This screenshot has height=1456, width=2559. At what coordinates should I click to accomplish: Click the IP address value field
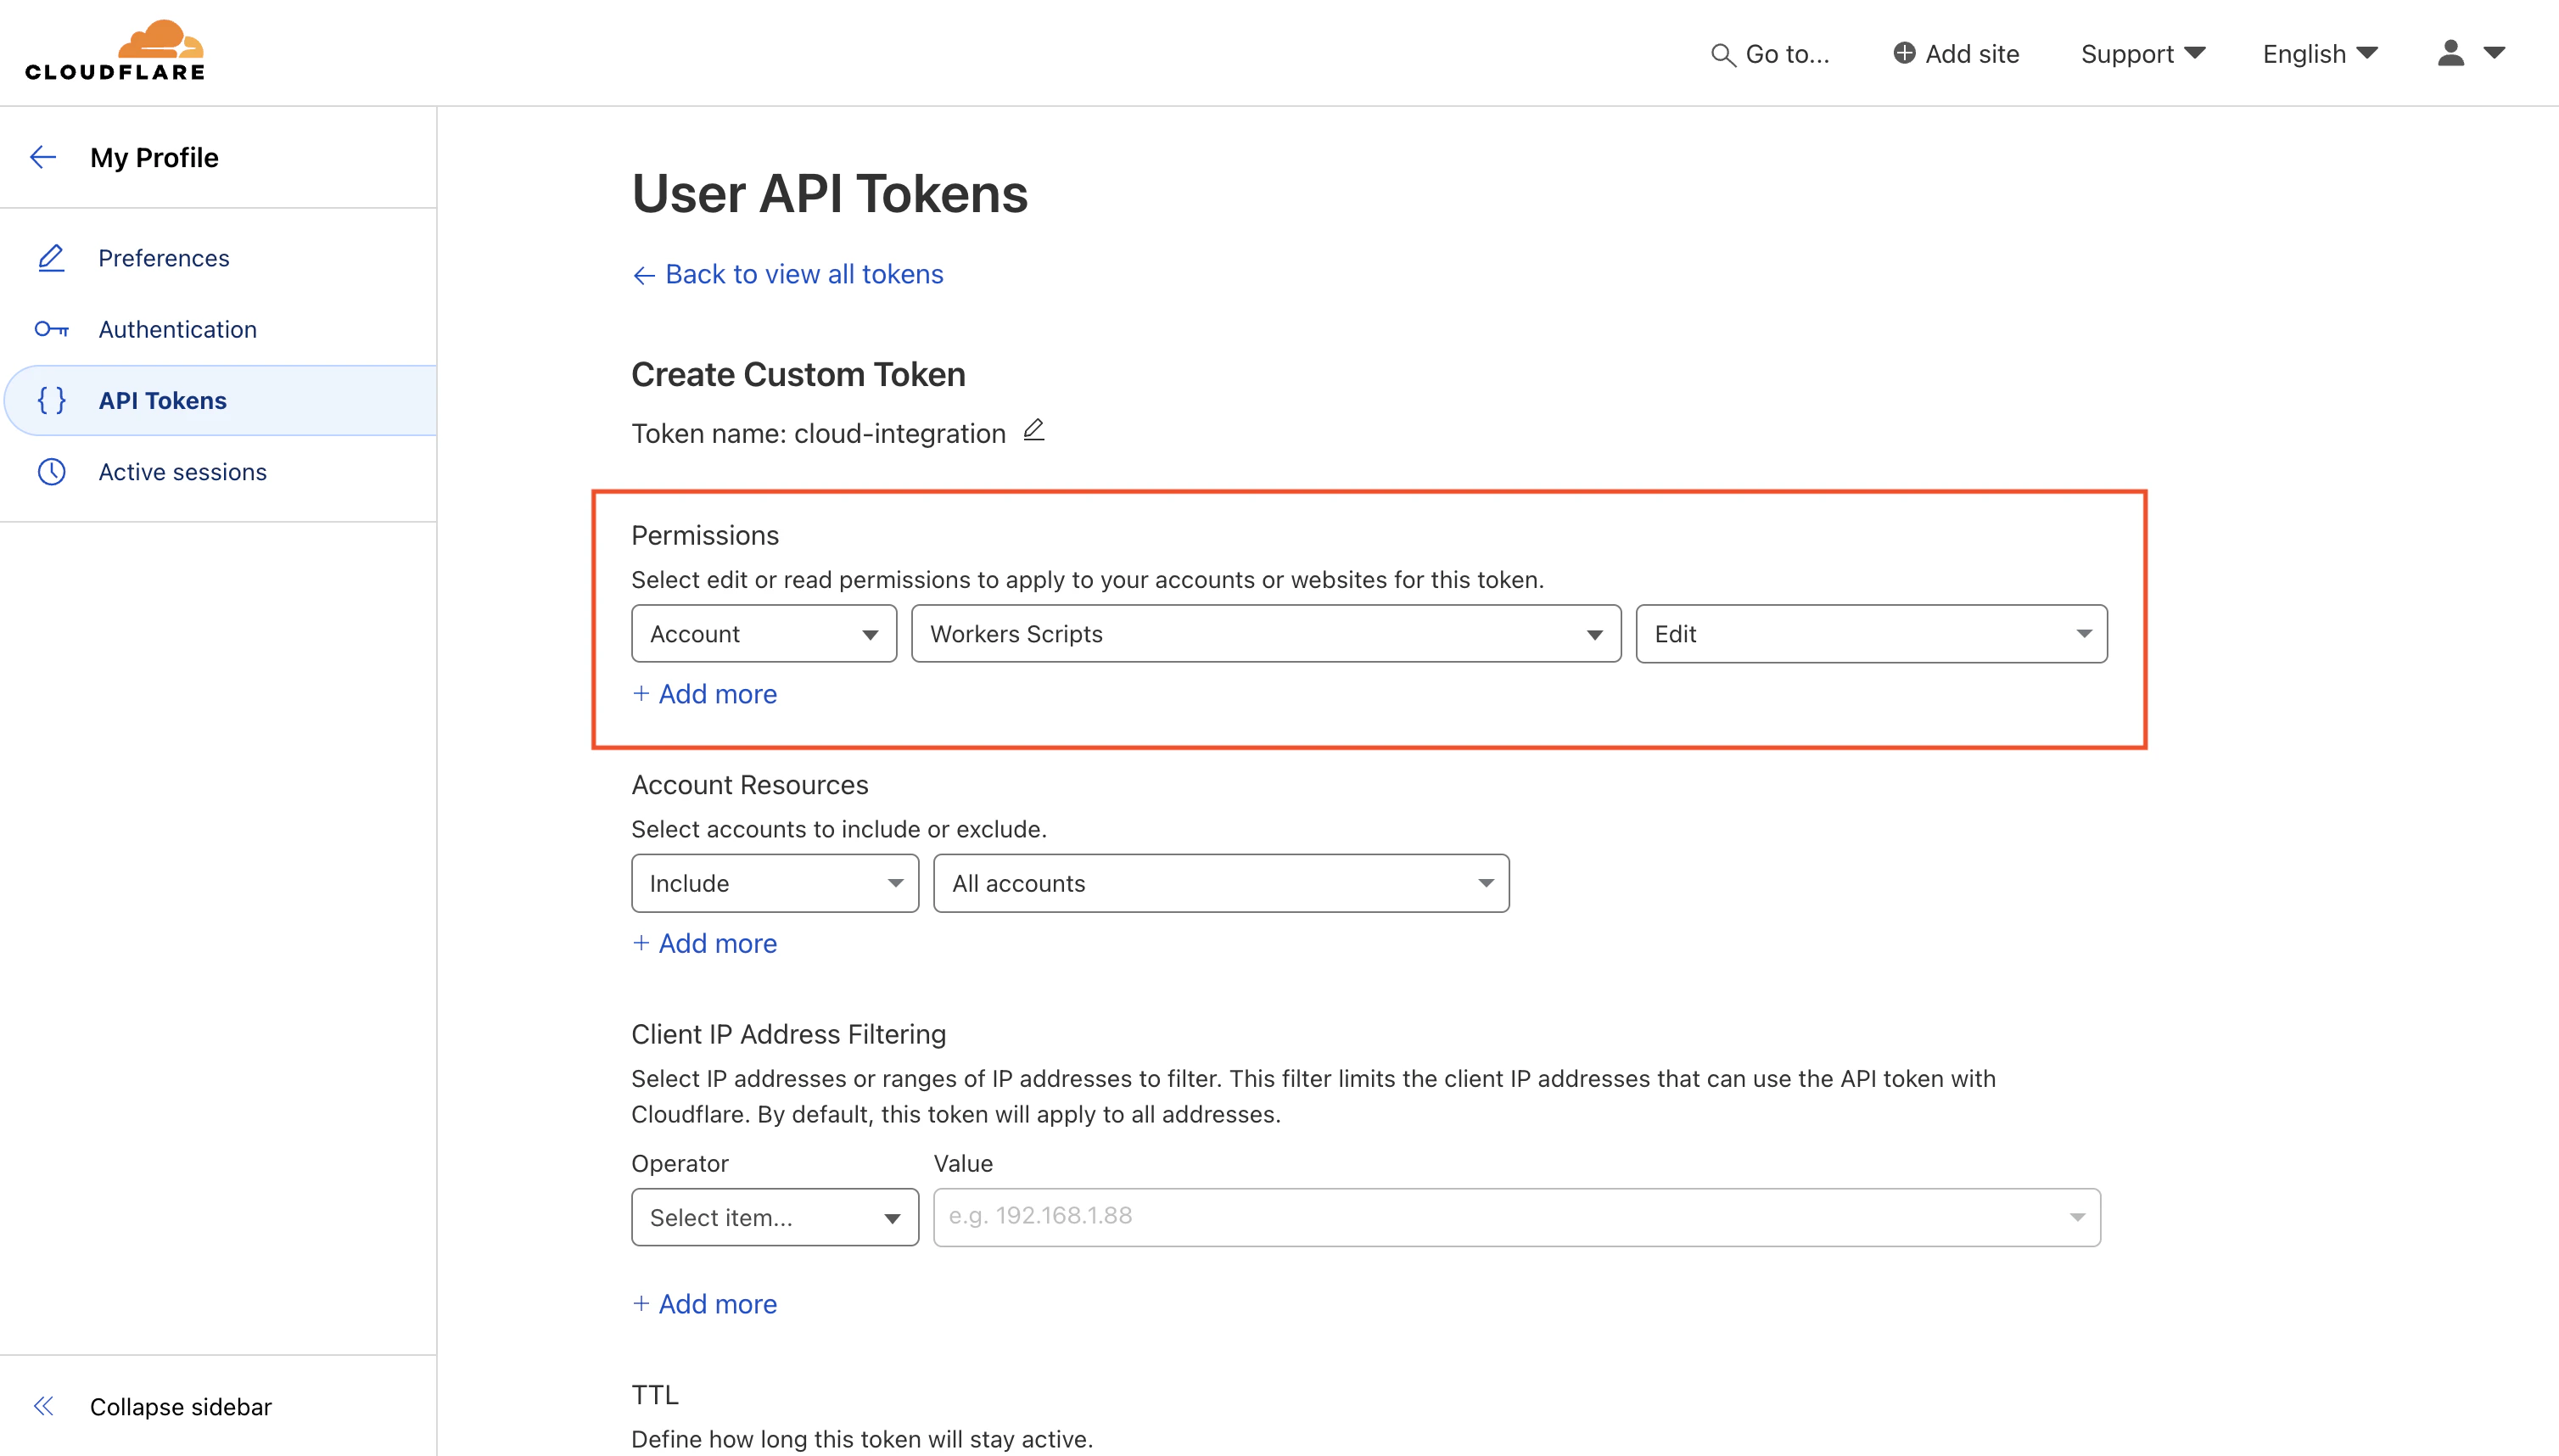(1517, 1217)
